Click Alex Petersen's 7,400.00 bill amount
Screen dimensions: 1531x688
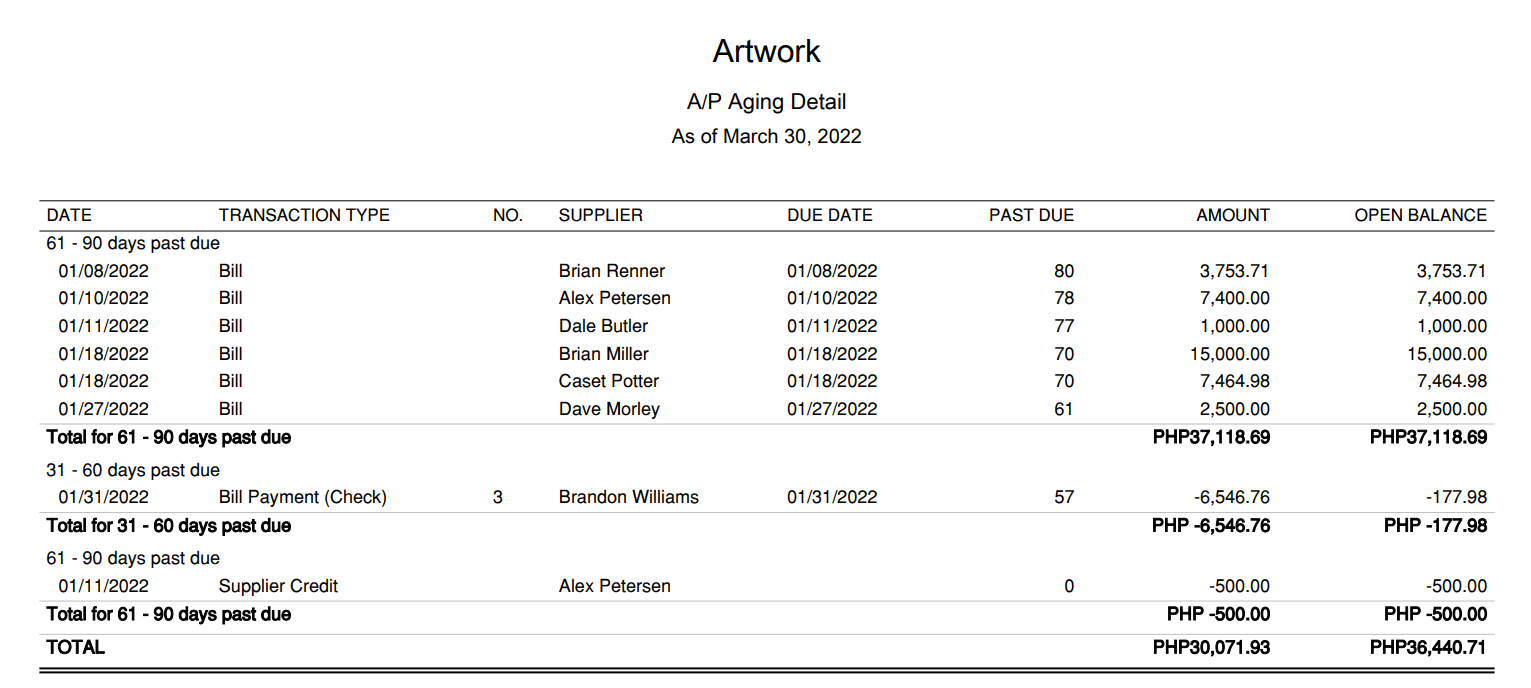(1232, 298)
